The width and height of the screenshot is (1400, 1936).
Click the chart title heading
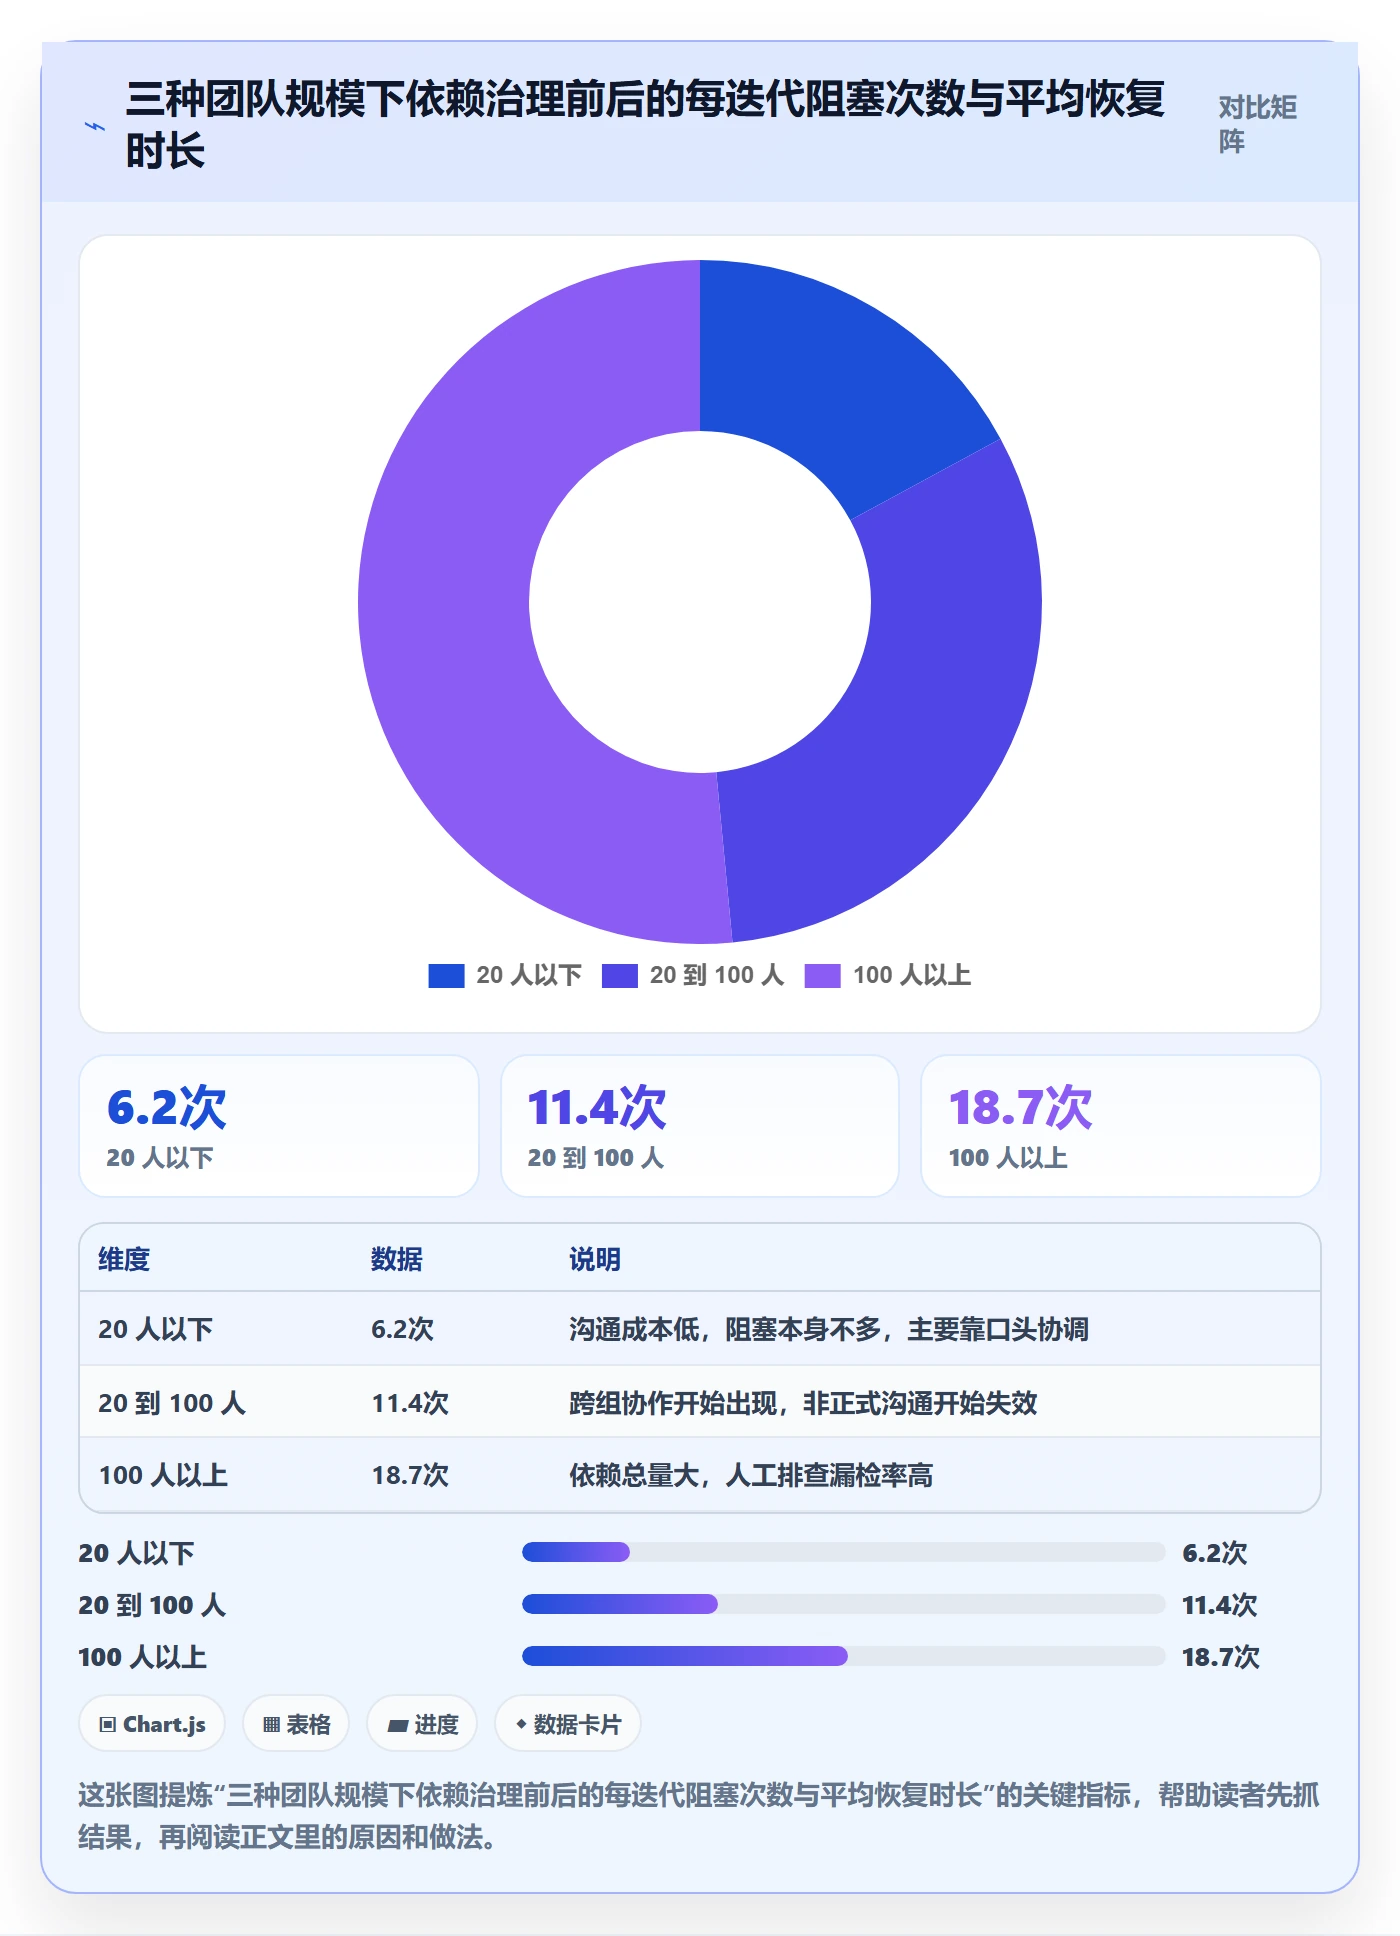645,125
